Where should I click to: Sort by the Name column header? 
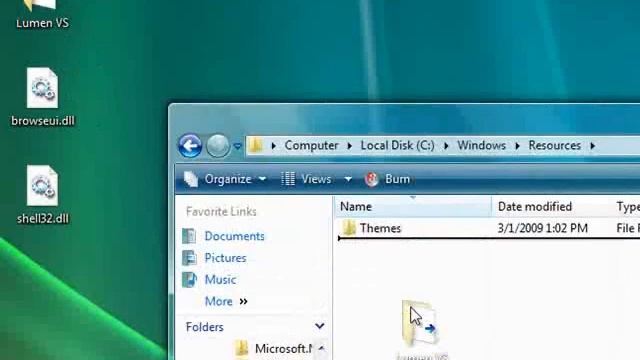(x=413, y=207)
